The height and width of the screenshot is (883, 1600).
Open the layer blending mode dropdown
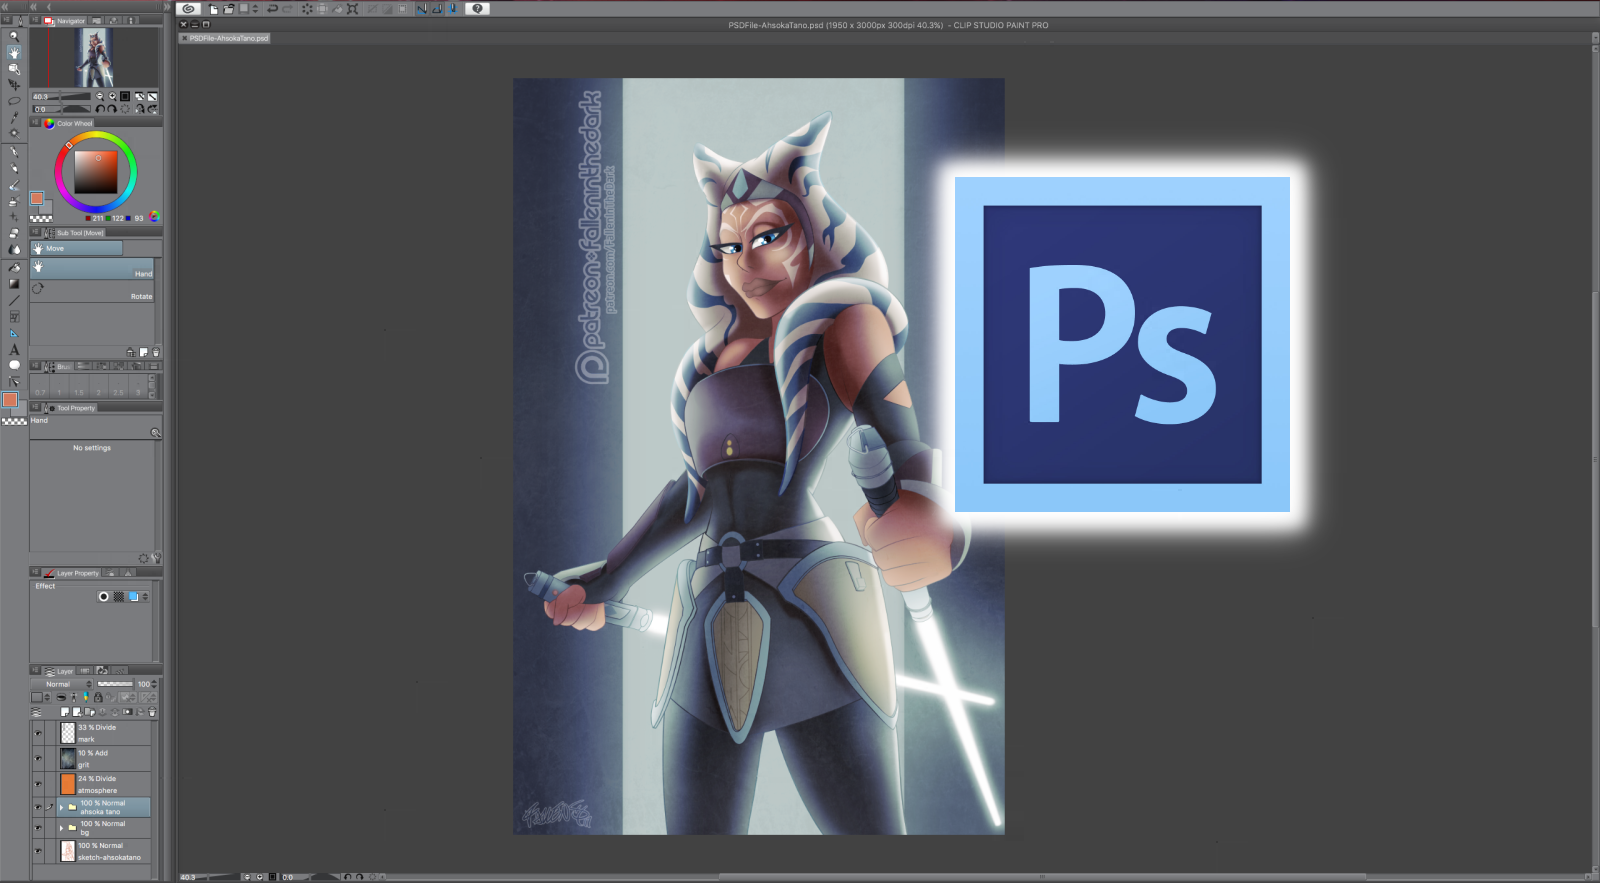pos(62,684)
